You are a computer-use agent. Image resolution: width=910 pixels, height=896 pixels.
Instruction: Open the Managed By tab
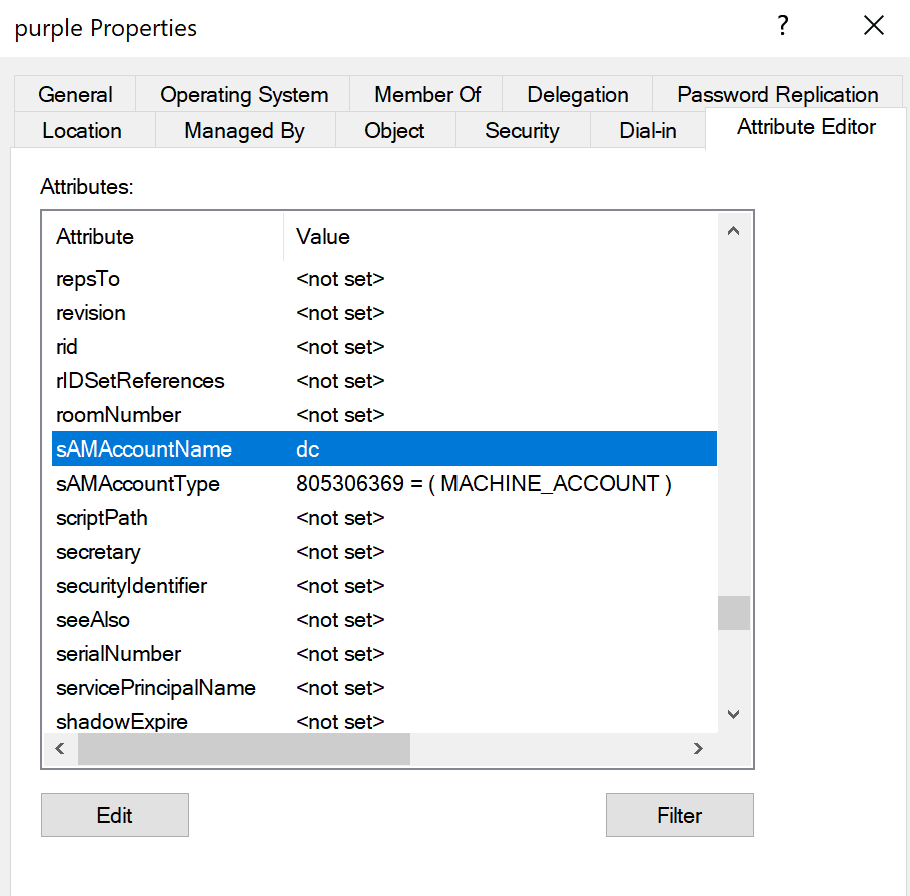pos(244,131)
